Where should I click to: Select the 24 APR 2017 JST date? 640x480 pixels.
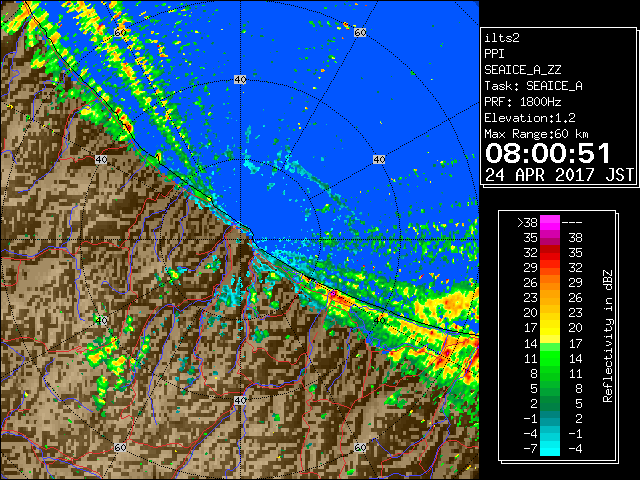[559, 175]
